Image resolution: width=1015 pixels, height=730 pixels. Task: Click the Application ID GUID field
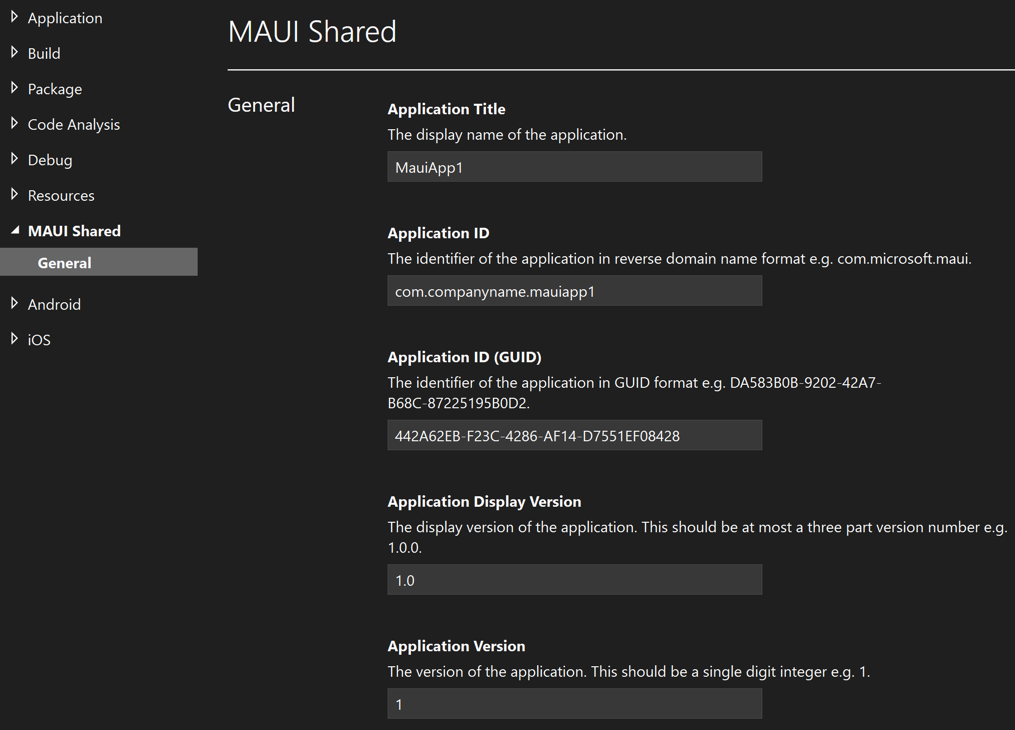tap(574, 435)
